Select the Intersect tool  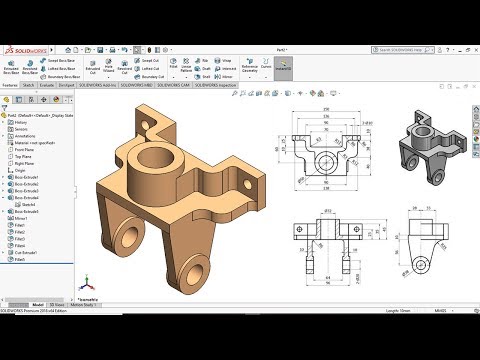tap(225, 69)
